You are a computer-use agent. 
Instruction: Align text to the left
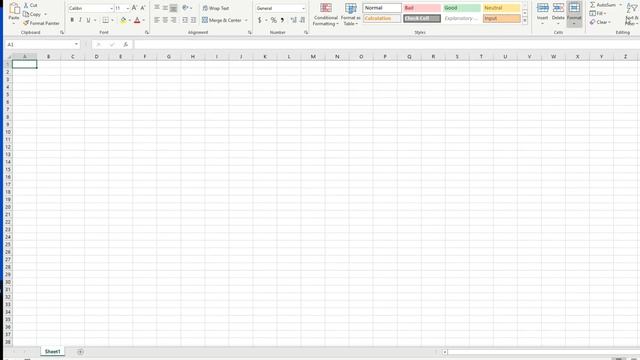pos(157,20)
